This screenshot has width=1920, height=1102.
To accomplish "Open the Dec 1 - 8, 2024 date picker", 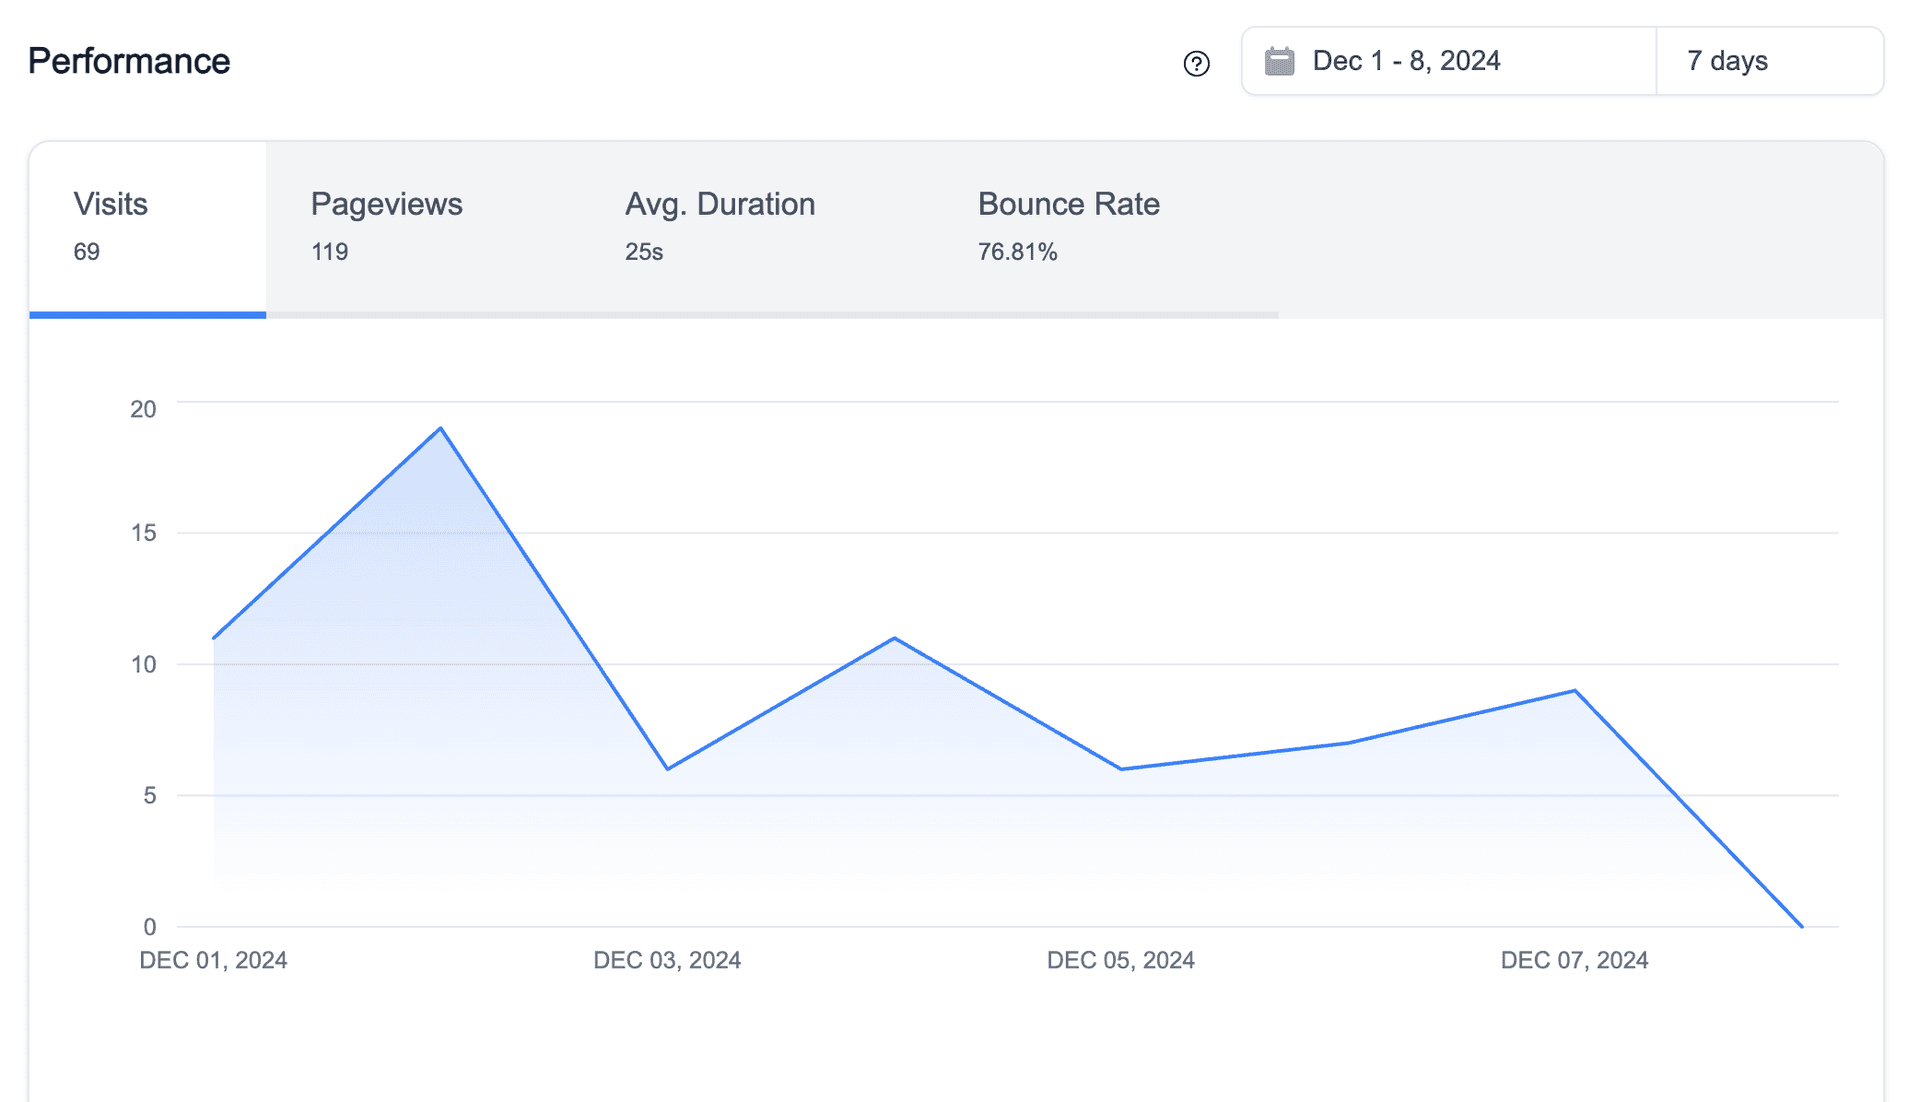I will pos(1406,60).
